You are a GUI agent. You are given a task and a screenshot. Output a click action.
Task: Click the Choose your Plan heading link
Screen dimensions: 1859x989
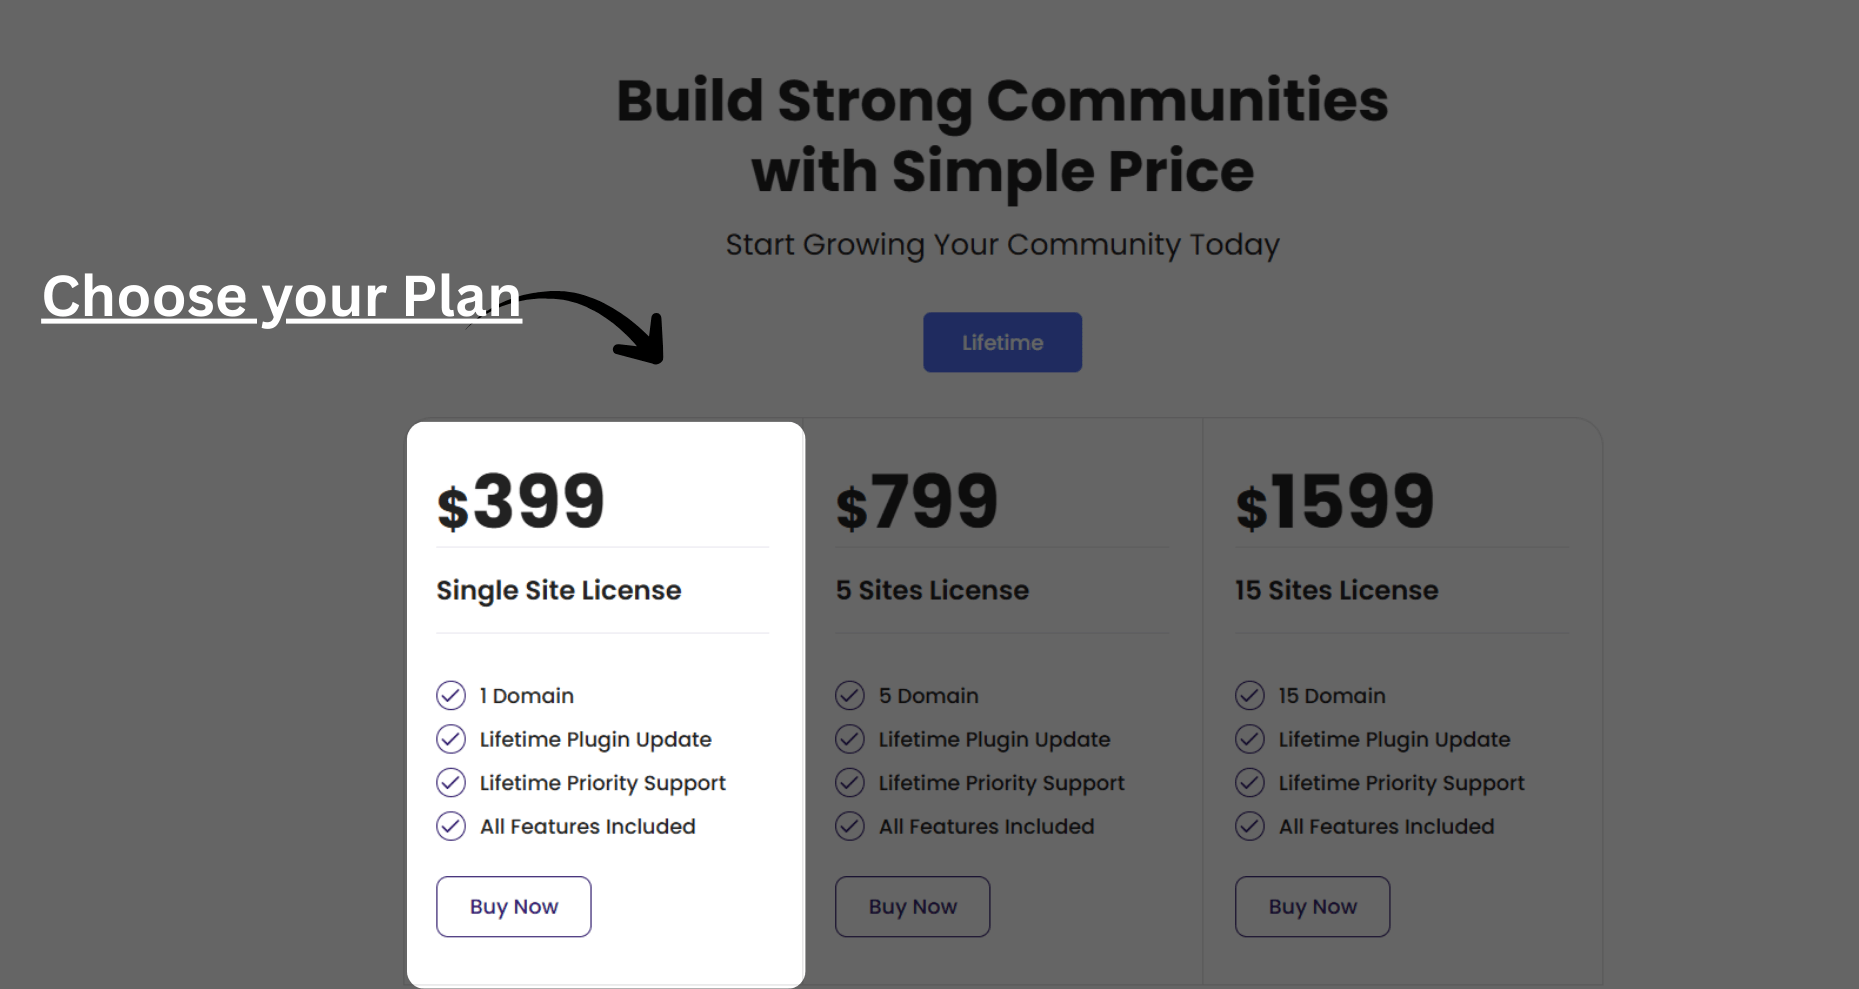click(x=281, y=296)
